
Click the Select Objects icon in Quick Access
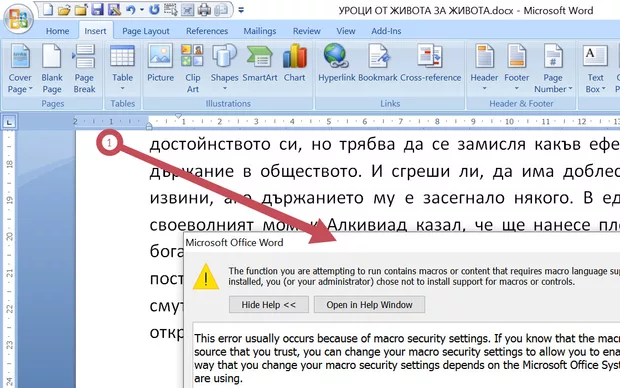click(x=170, y=9)
